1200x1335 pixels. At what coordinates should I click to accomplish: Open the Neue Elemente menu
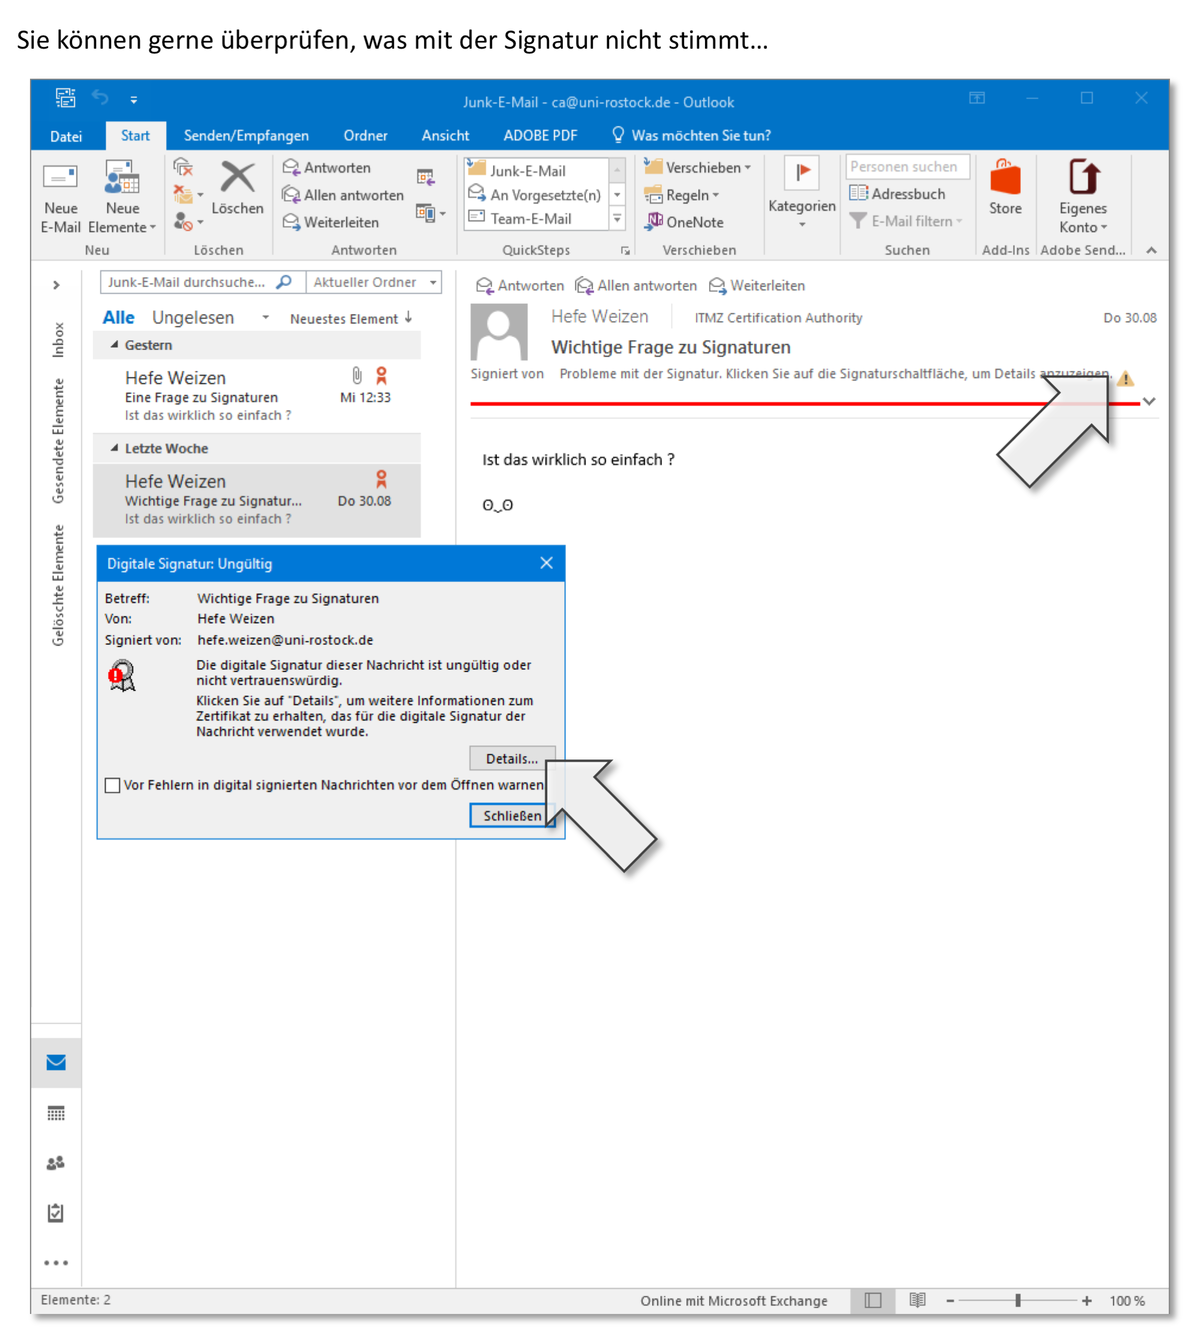point(122,197)
